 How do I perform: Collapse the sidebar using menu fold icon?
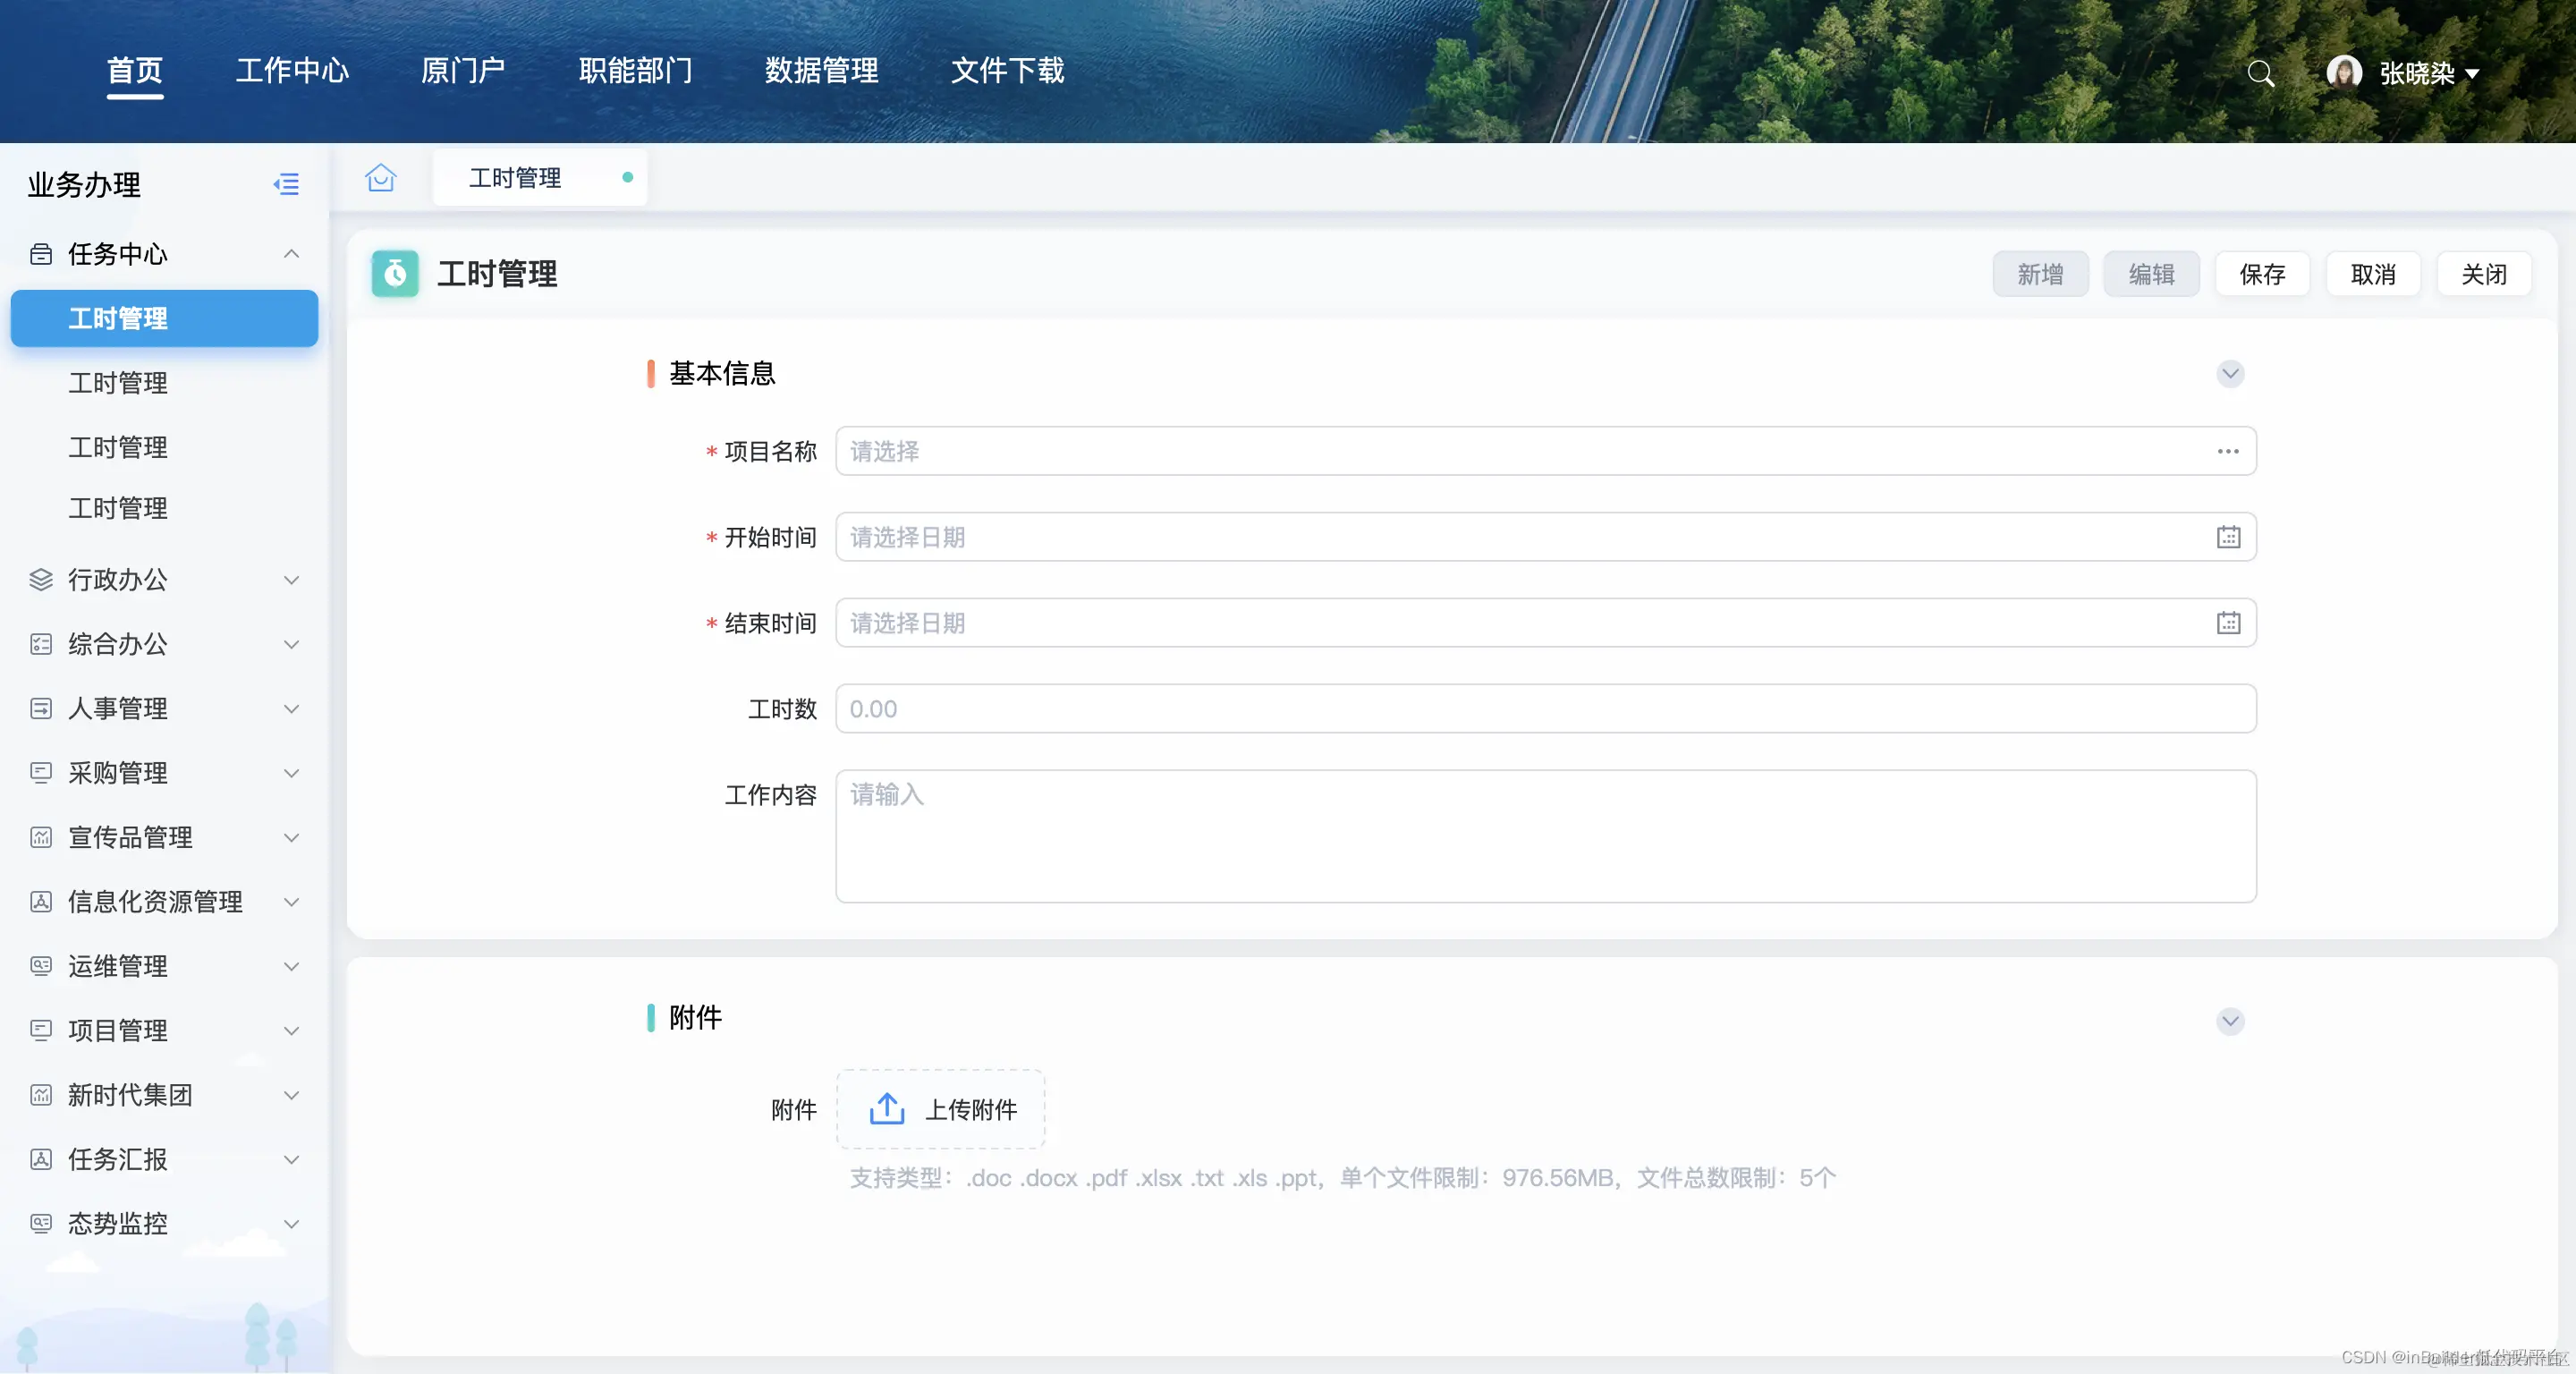pos(286,184)
